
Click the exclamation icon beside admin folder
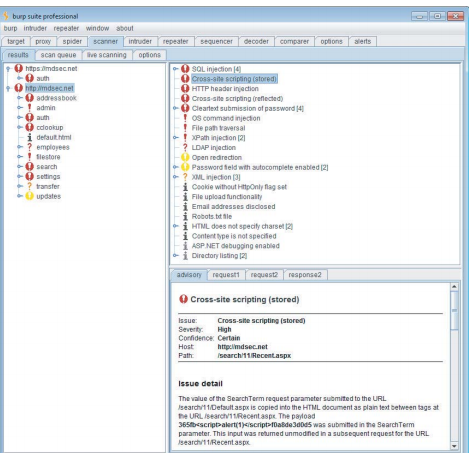pyautogui.click(x=30, y=108)
